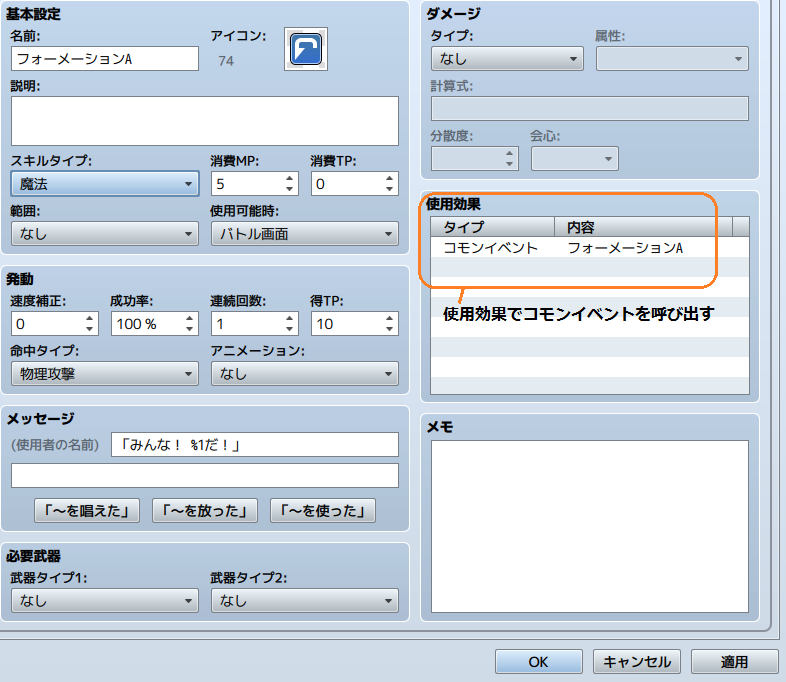Increase 得TP with the up arrow
The width and height of the screenshot is (786, 682).
point(389,318)
